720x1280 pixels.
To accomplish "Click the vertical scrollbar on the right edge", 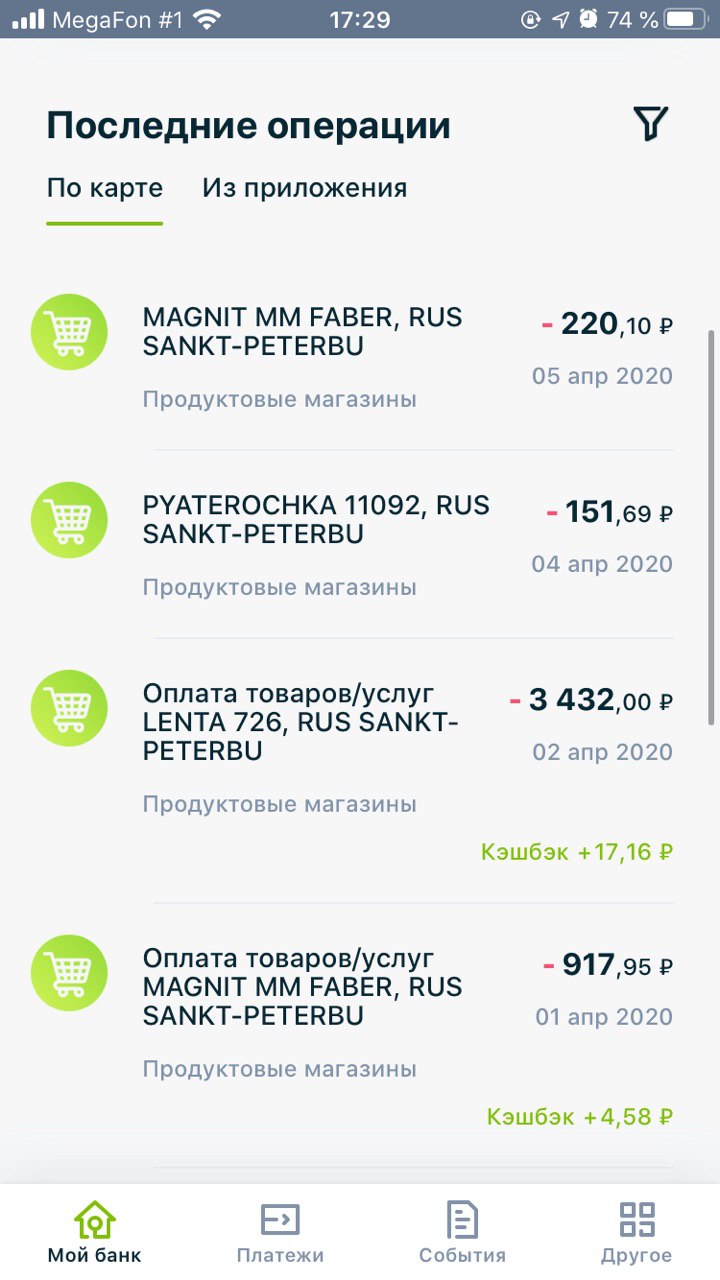I will 712,527.
